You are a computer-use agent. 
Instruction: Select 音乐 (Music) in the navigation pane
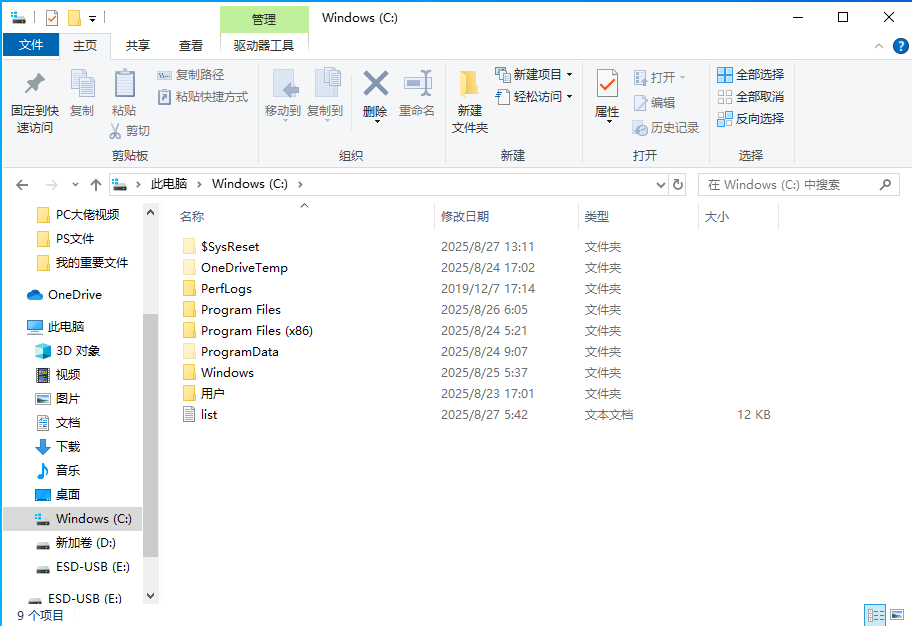point(68,470)
